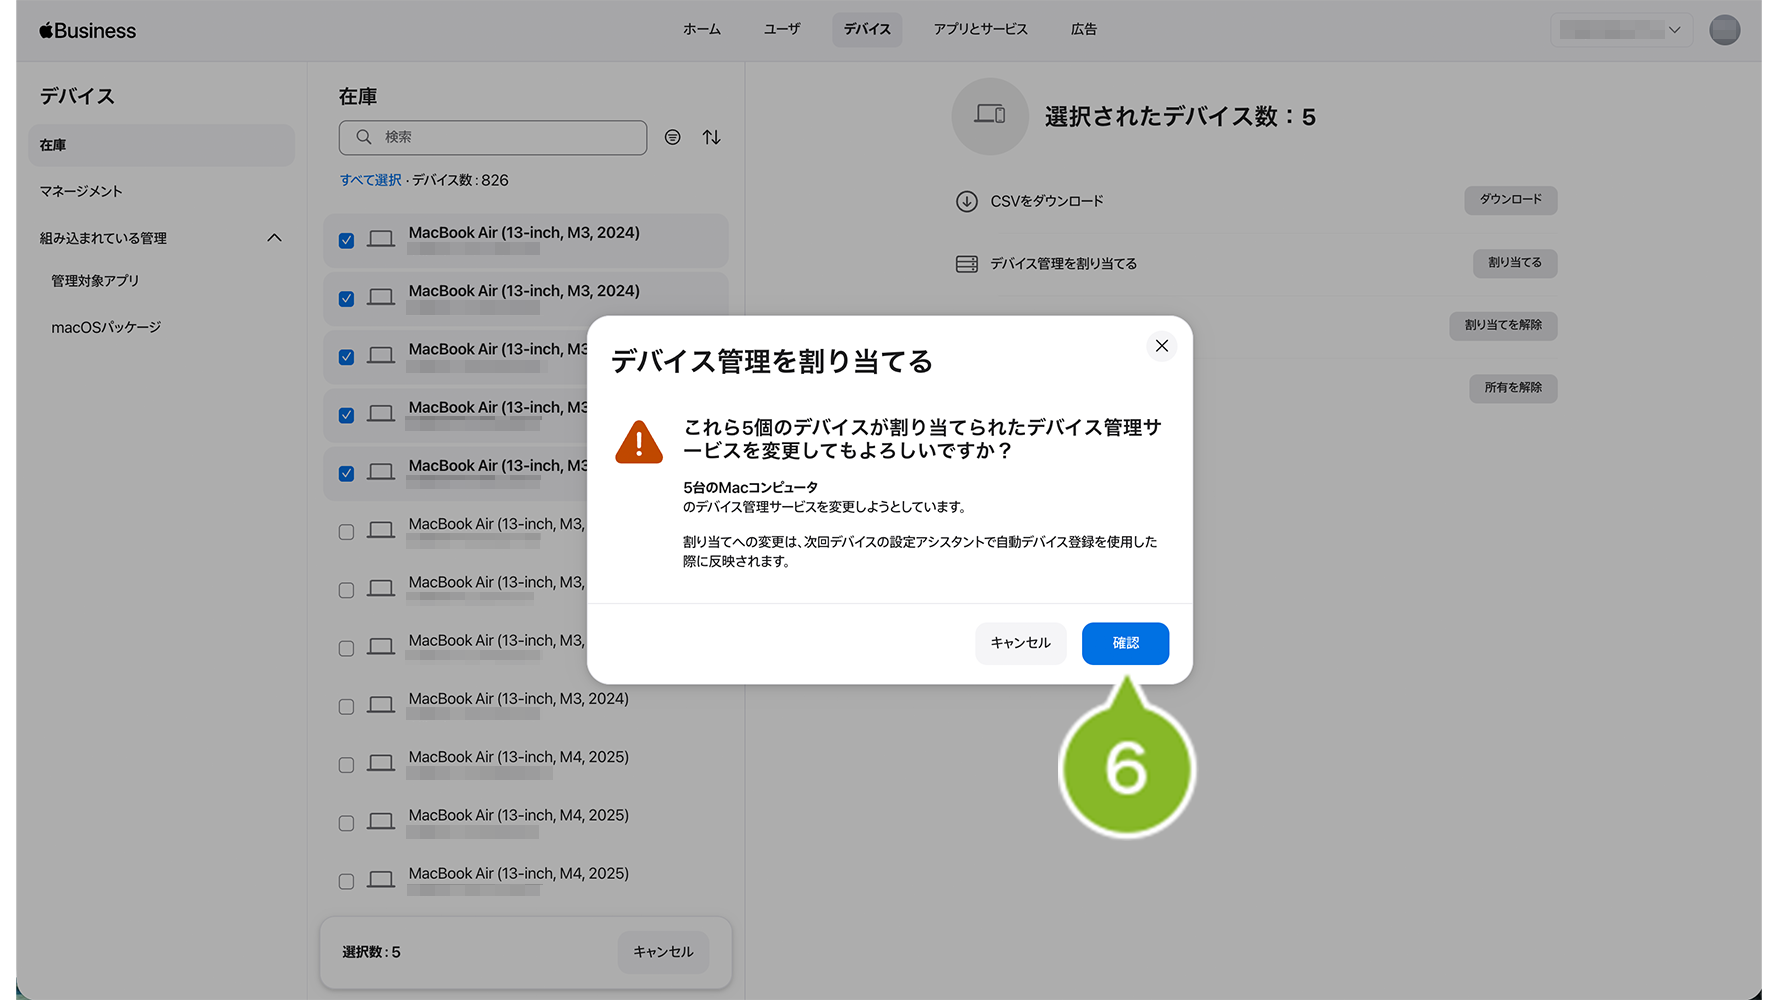1778x1000 pixels.
Task: Open the user account avatar
Action: click(x=1724, y=30)
